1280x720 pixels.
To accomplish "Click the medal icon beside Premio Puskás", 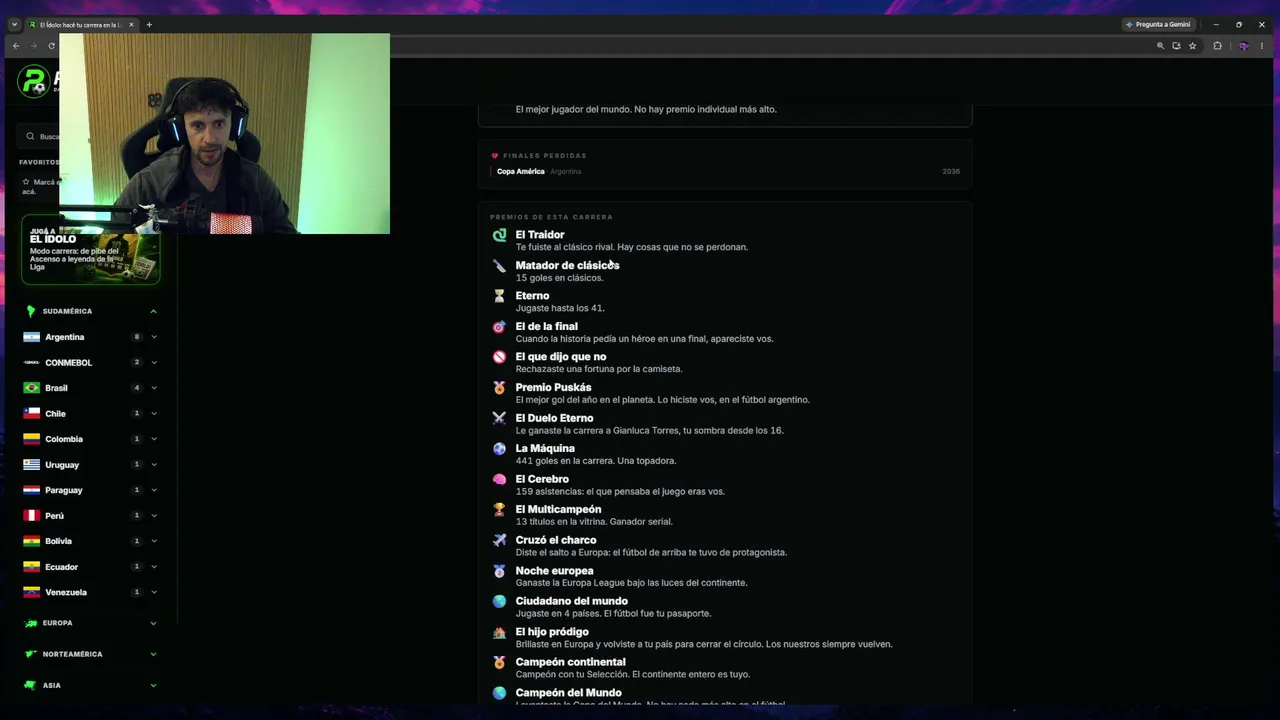I will coord(499,388).
